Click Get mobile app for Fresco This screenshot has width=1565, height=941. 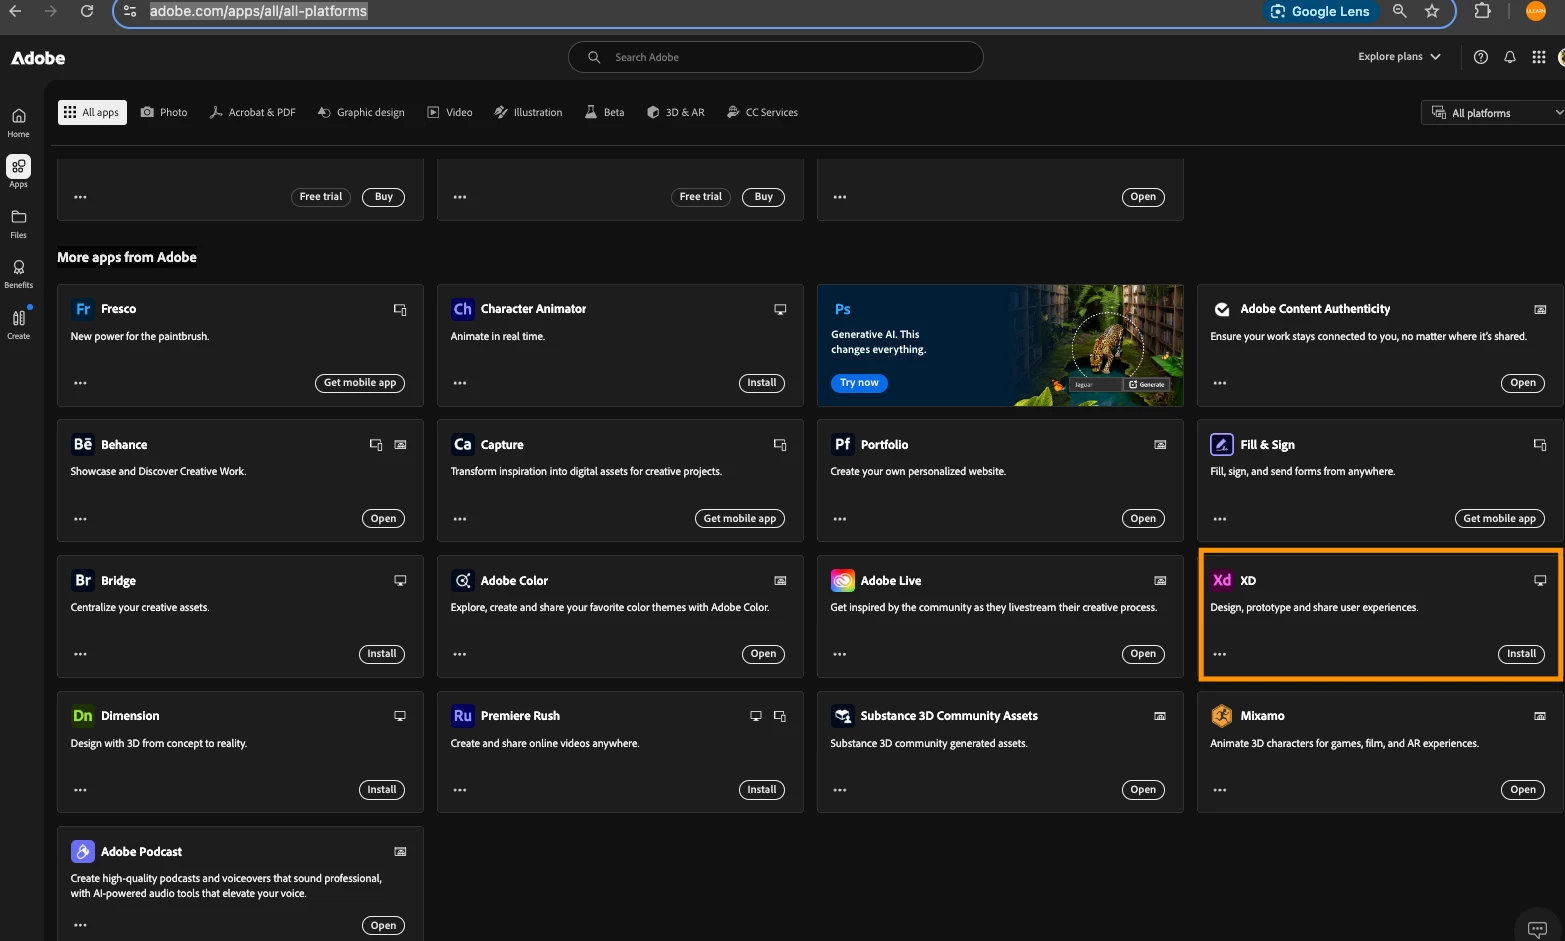pyautogui.click(x=360, y=383)
